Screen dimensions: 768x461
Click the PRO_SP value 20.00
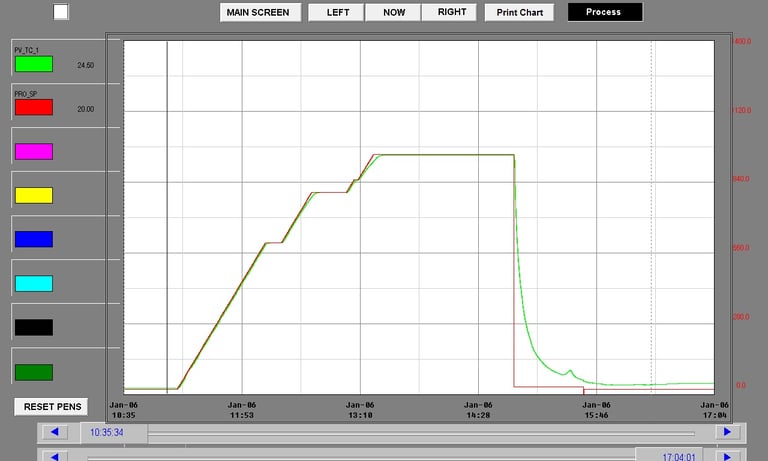click(86, 109)
